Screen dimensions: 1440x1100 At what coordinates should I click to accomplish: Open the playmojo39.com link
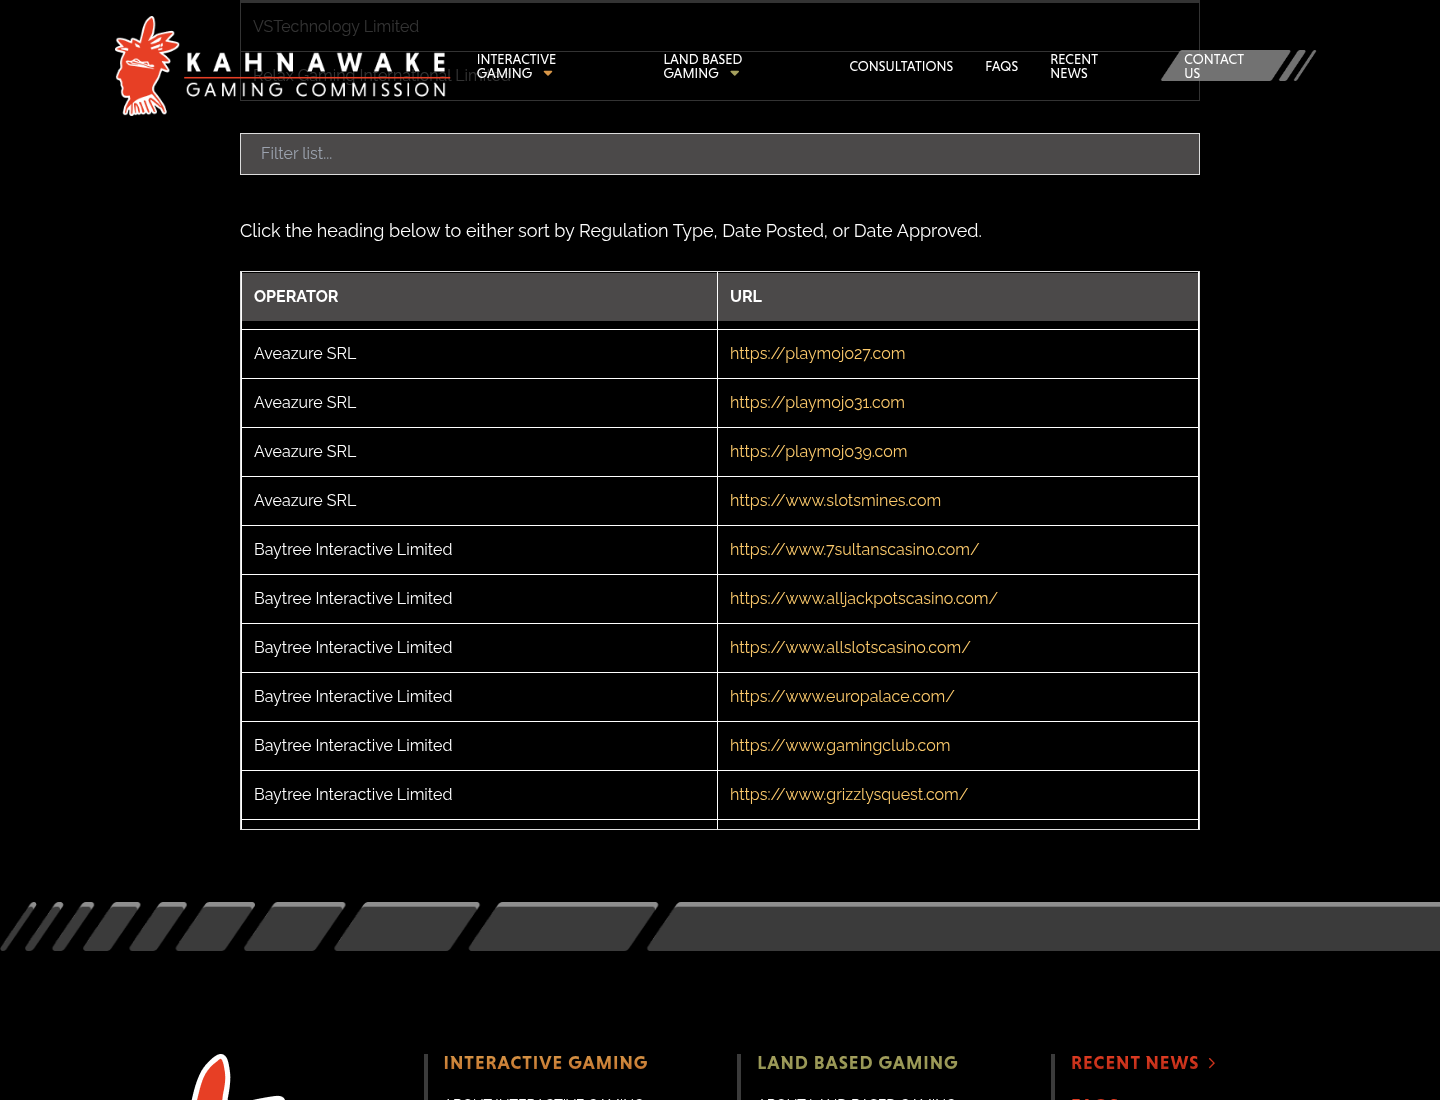818,451
